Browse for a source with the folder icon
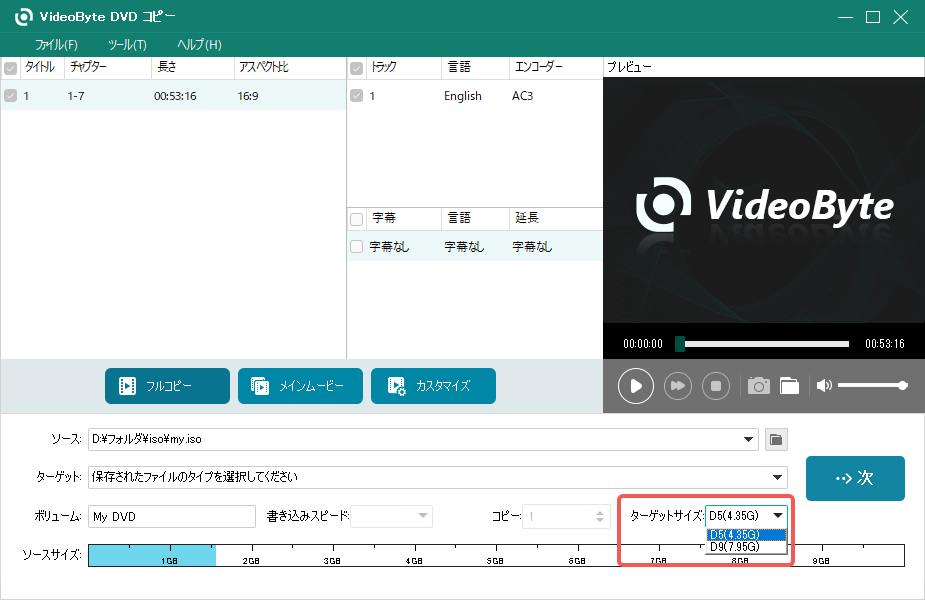Screen dimensions: 925x600 [x=775, y=439]
